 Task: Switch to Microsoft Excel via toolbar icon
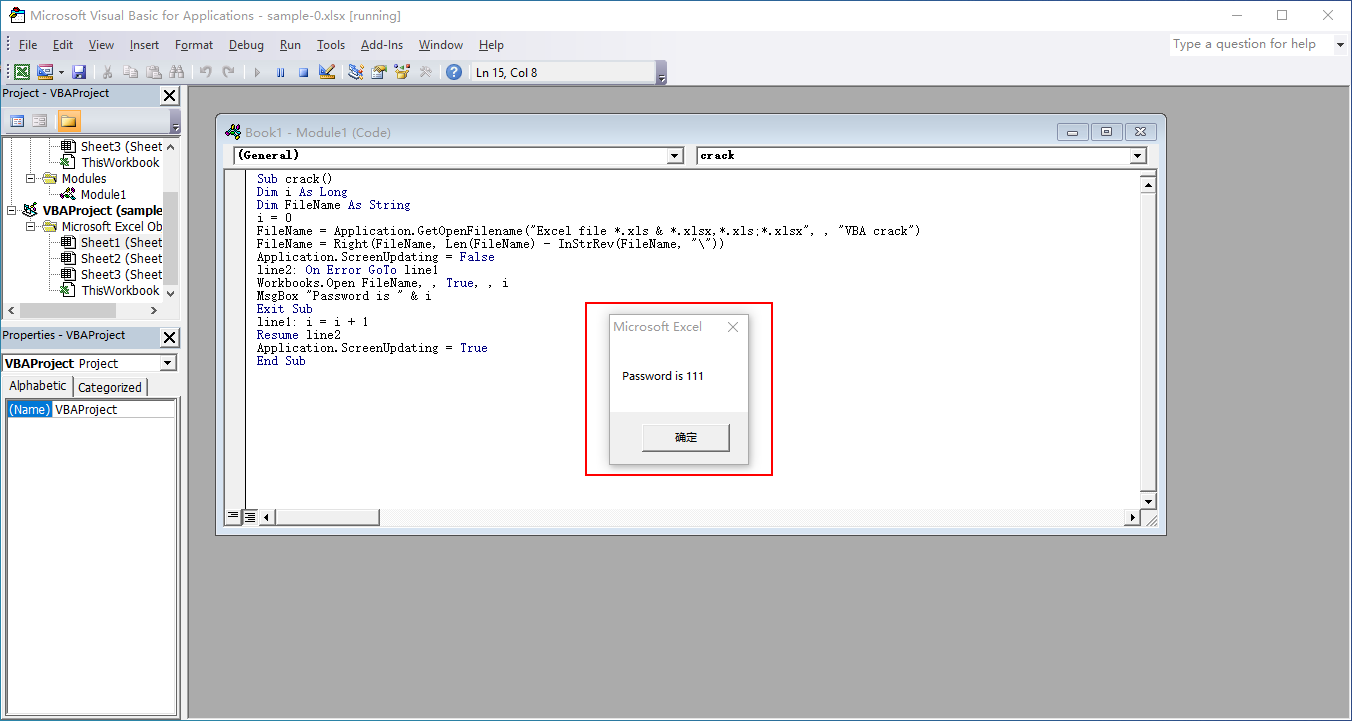point(21,72)
